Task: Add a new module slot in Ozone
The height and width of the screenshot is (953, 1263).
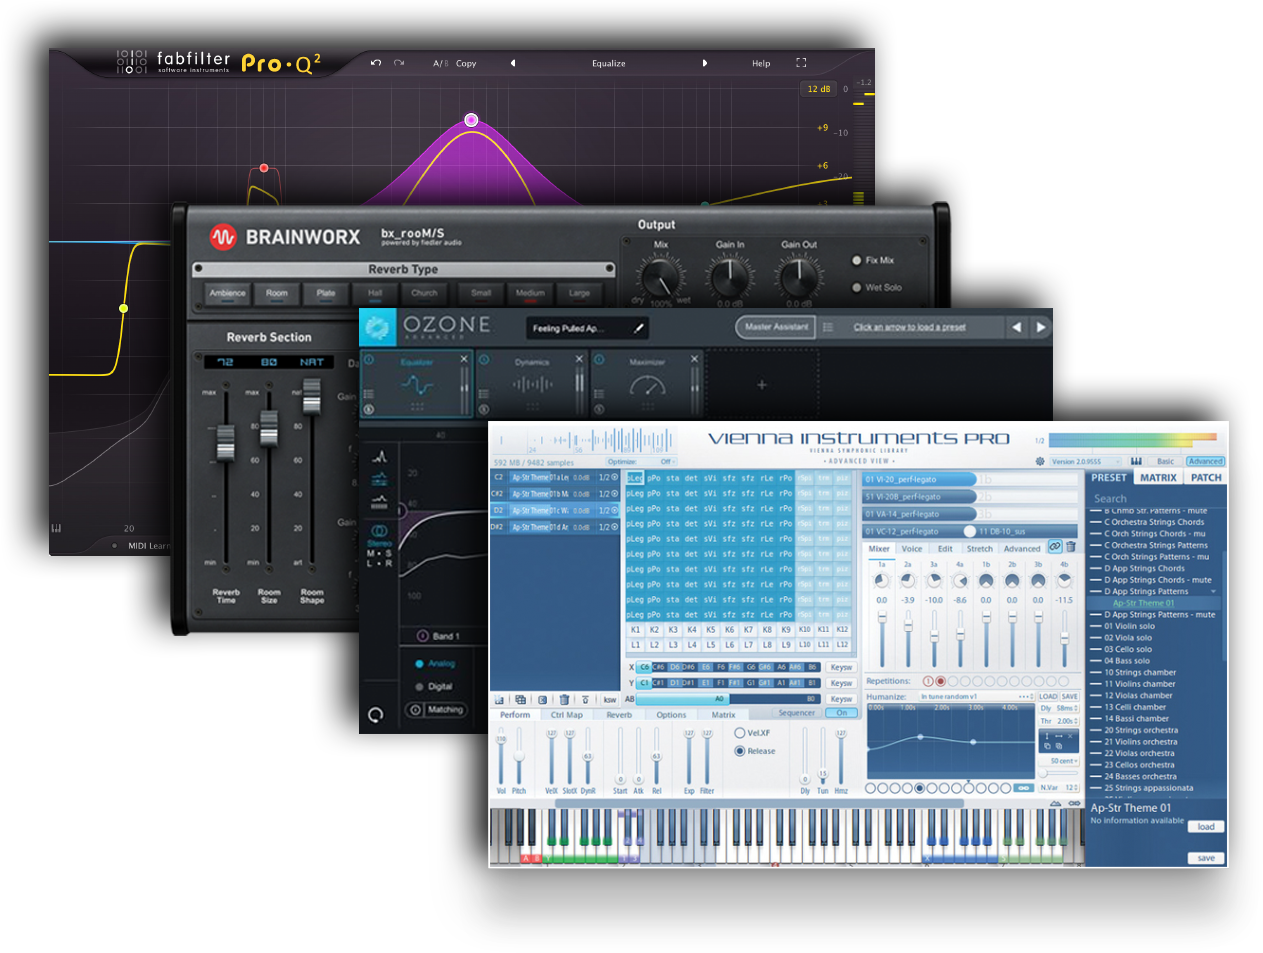Action: (x=762, y=384)
